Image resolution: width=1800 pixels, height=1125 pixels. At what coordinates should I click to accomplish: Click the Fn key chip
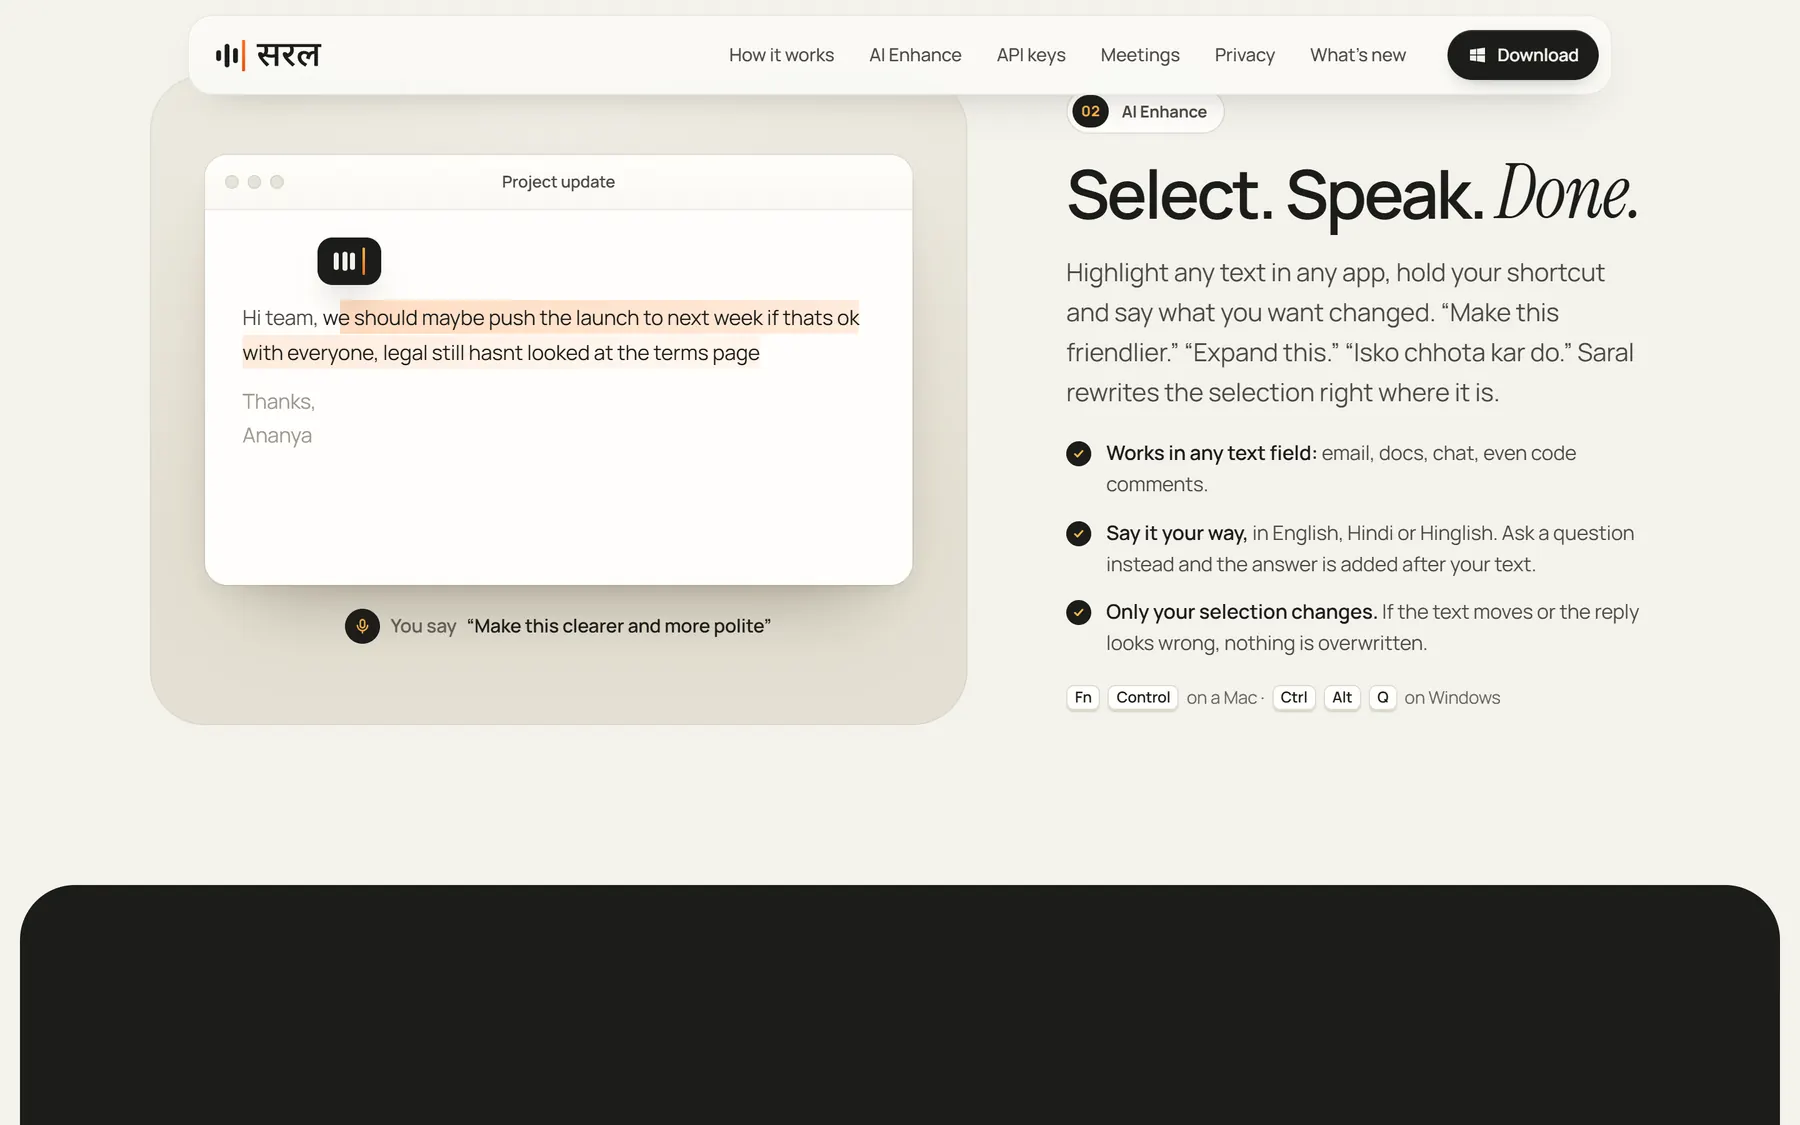1083,697
